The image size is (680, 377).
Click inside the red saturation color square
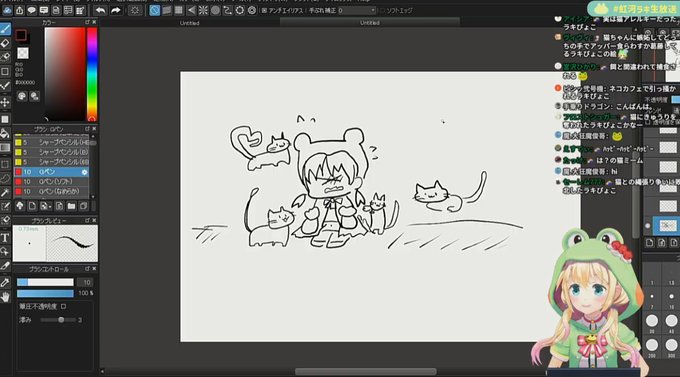65,74
